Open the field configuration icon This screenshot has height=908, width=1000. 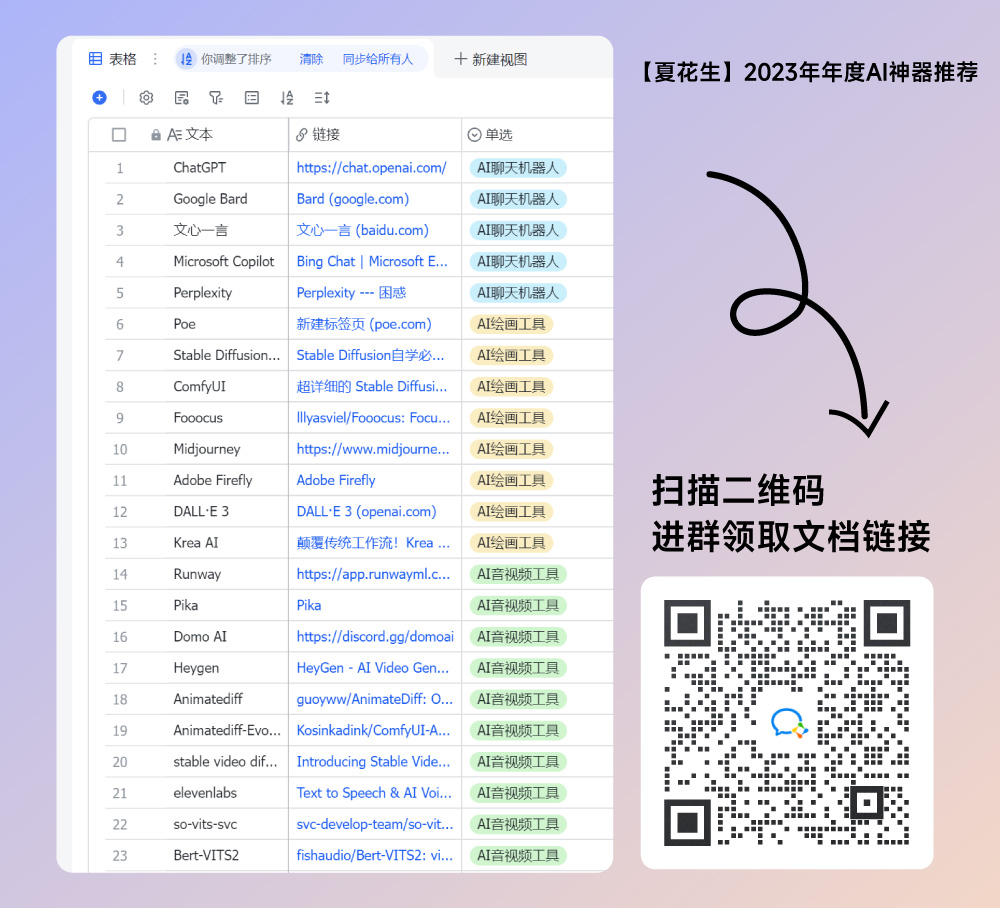(x=182, y=98)
